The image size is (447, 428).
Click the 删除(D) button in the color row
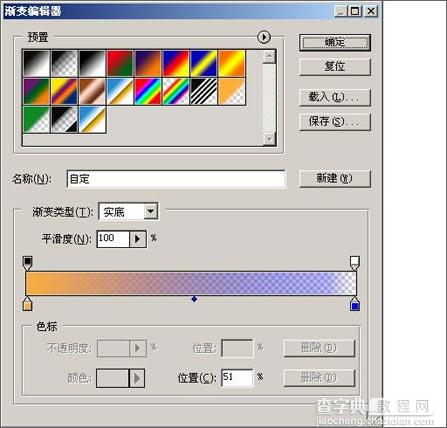319,378
